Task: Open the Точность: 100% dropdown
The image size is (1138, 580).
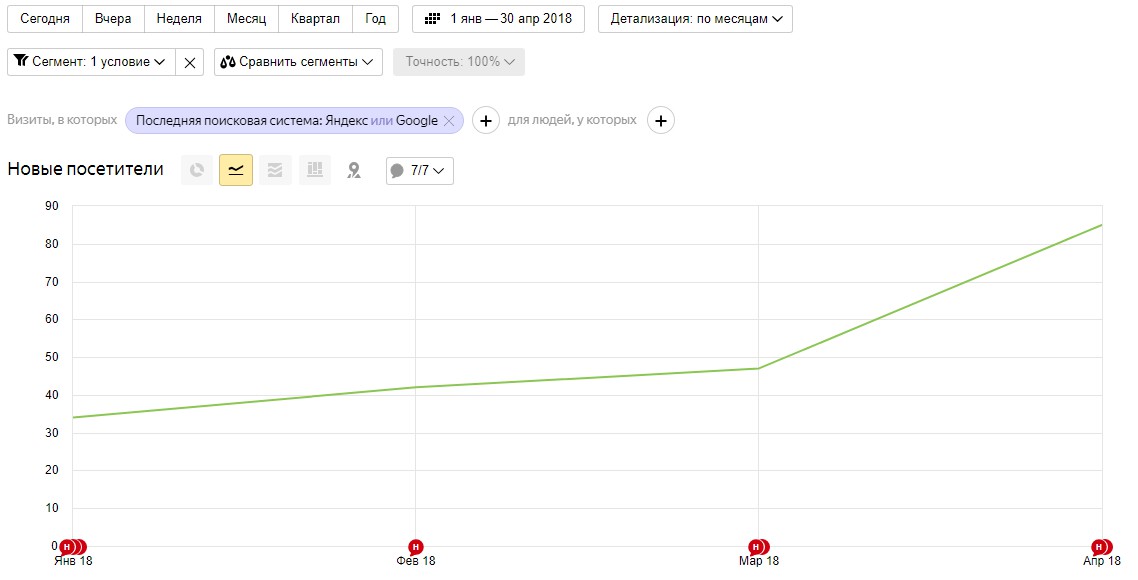Action: pyautogui.click(x=459, y=62)
